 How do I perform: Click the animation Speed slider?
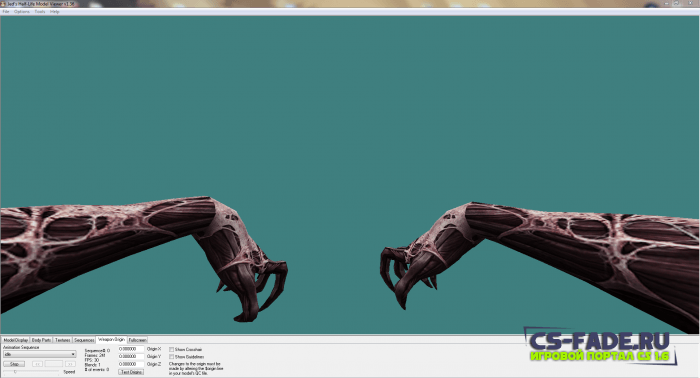pos(31,372)
